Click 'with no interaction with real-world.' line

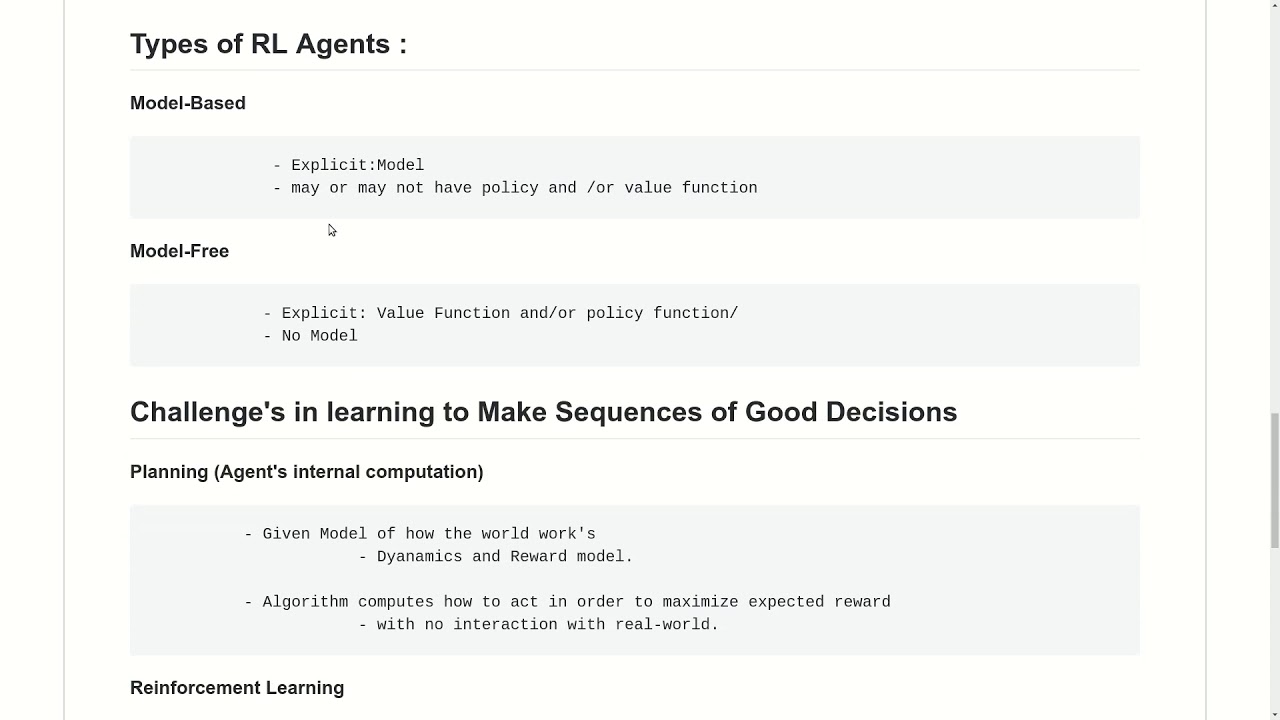pyautogui.click(x=539, y=625)
